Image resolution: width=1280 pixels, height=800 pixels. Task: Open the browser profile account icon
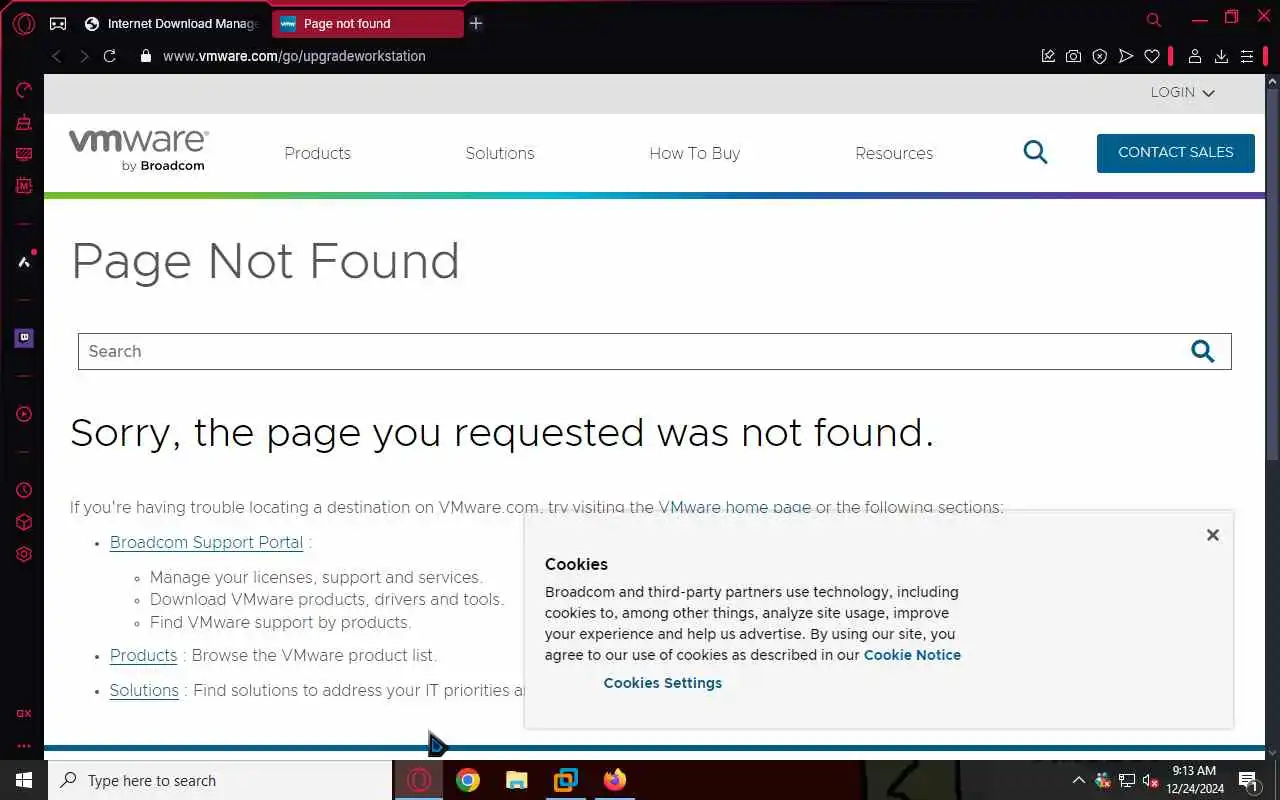pyautogui.click(x=1194, y=56)
